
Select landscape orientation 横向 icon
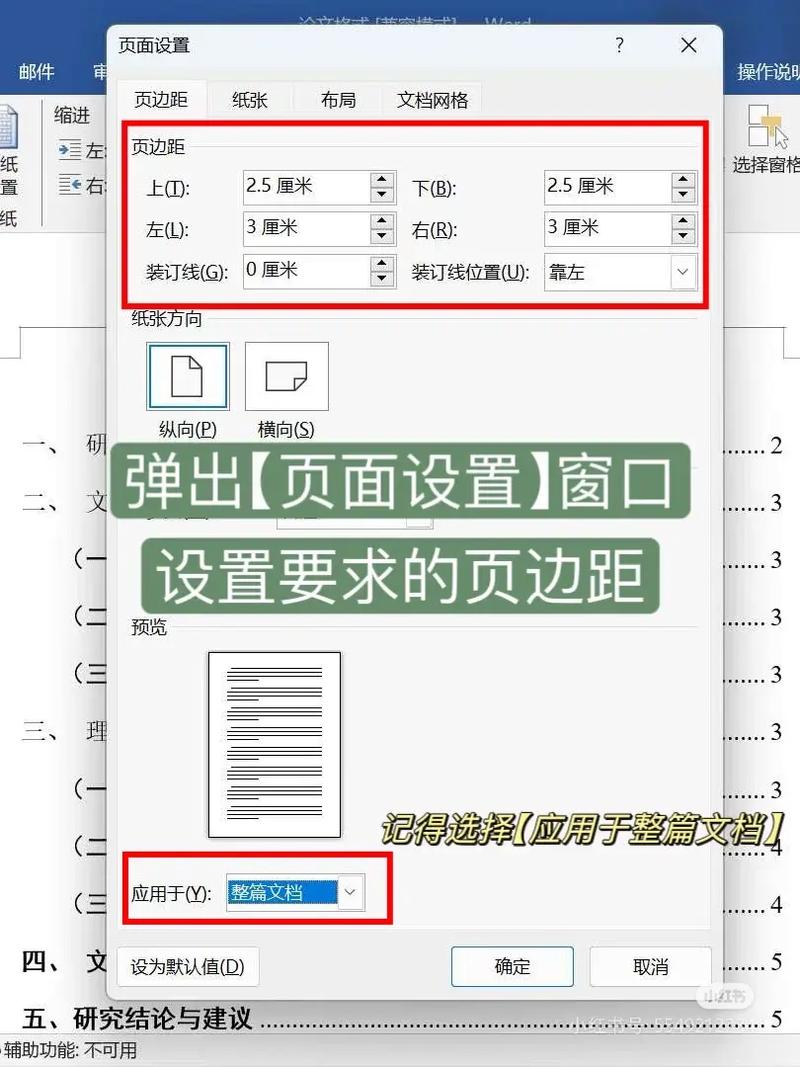(286, 376)
